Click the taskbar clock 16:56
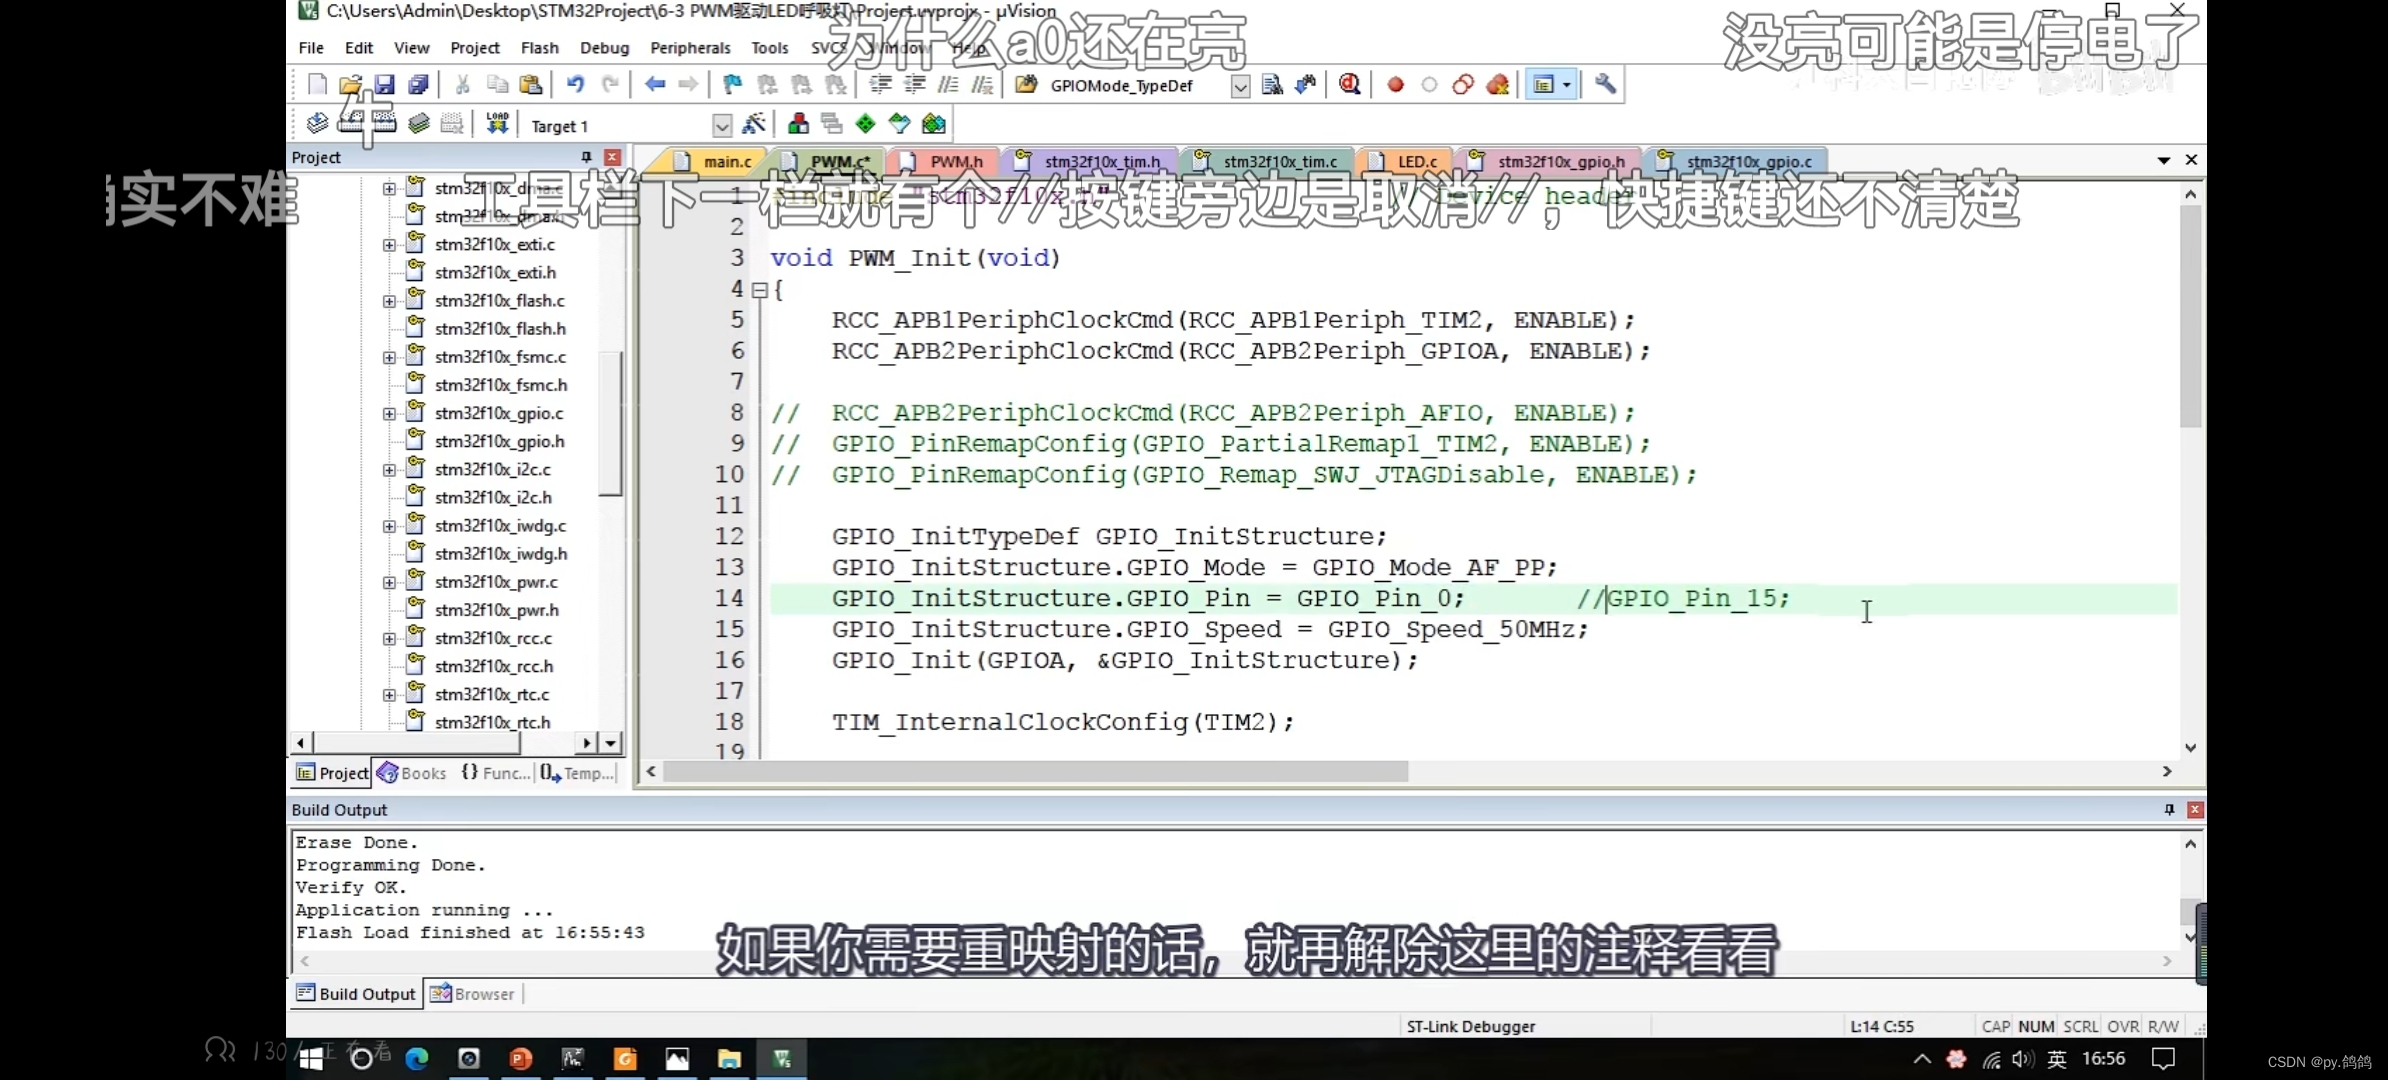The width and height of the screenshot is (2388, 1080). (x=2103, y=1058)
